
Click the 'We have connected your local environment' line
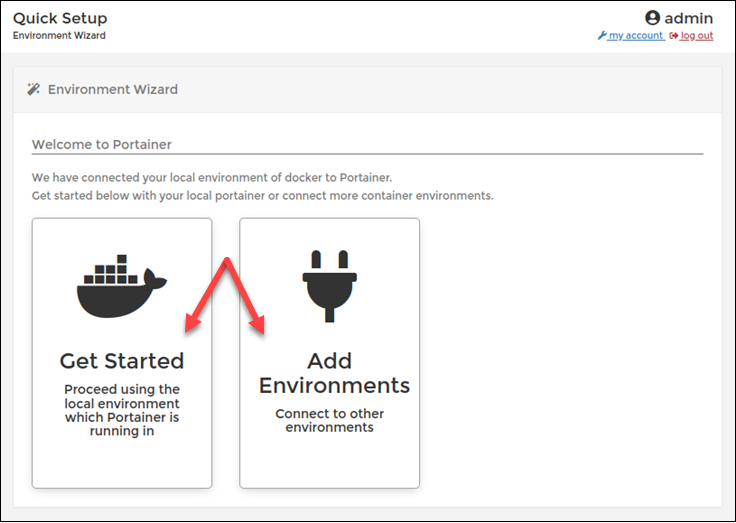point(212,177)
